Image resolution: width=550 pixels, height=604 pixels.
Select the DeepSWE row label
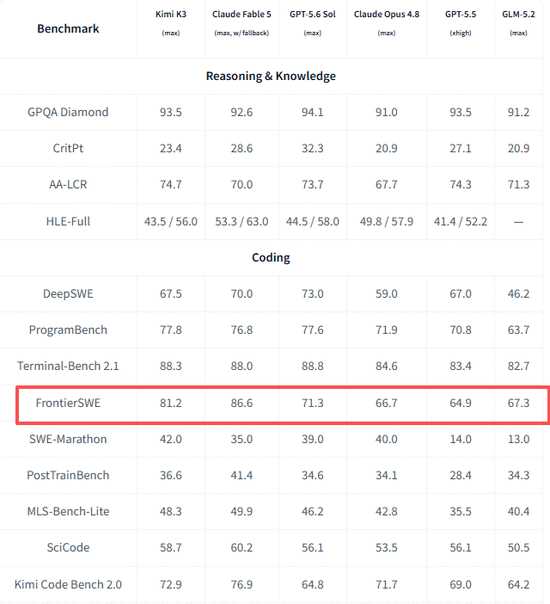coord(68,294)
